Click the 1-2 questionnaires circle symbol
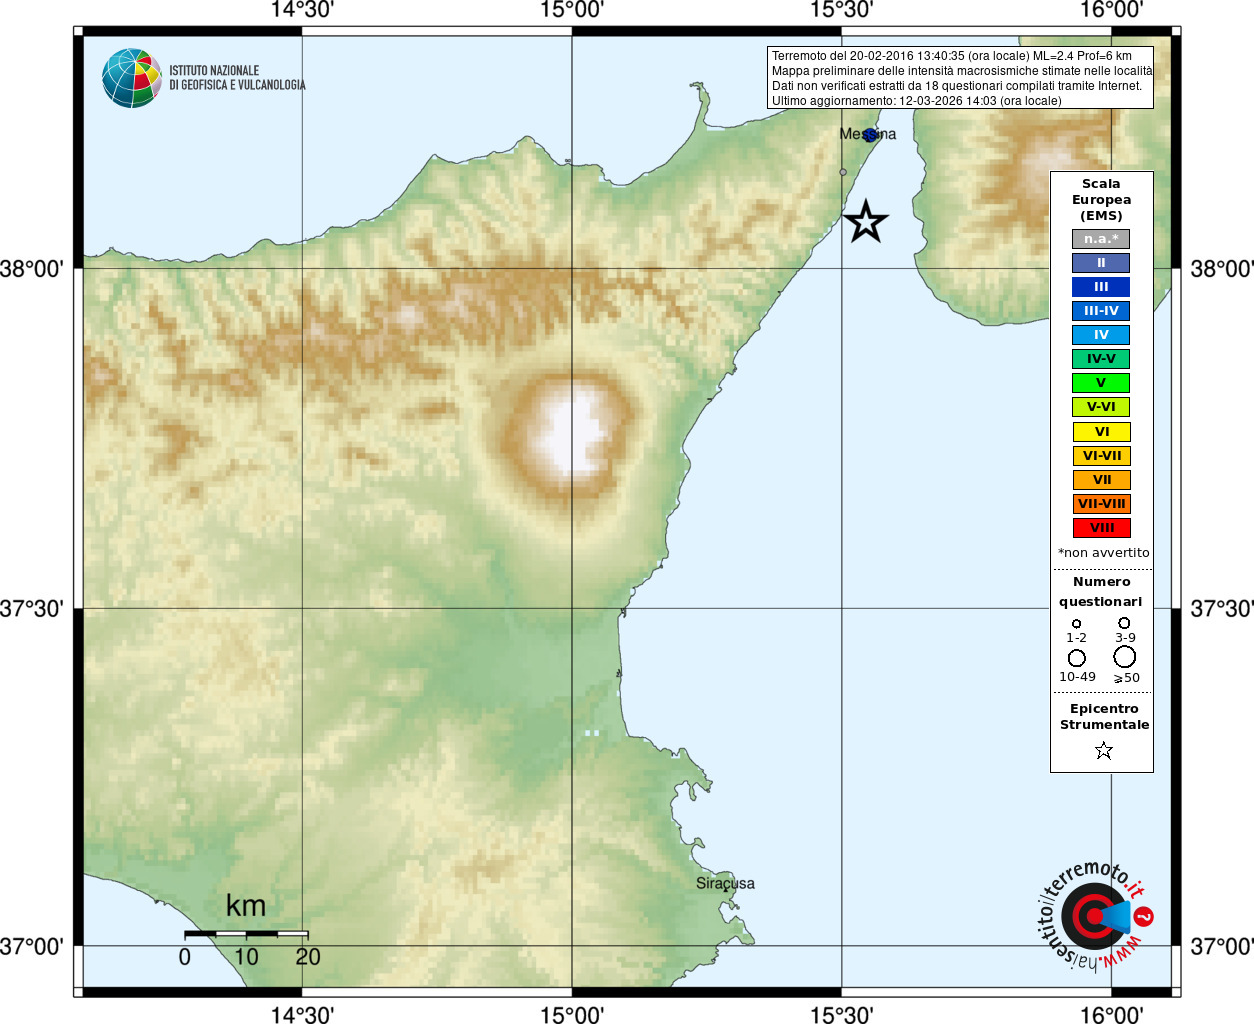The width and height of the screenshot is (1254, 1024). [x=1076, y=623]
